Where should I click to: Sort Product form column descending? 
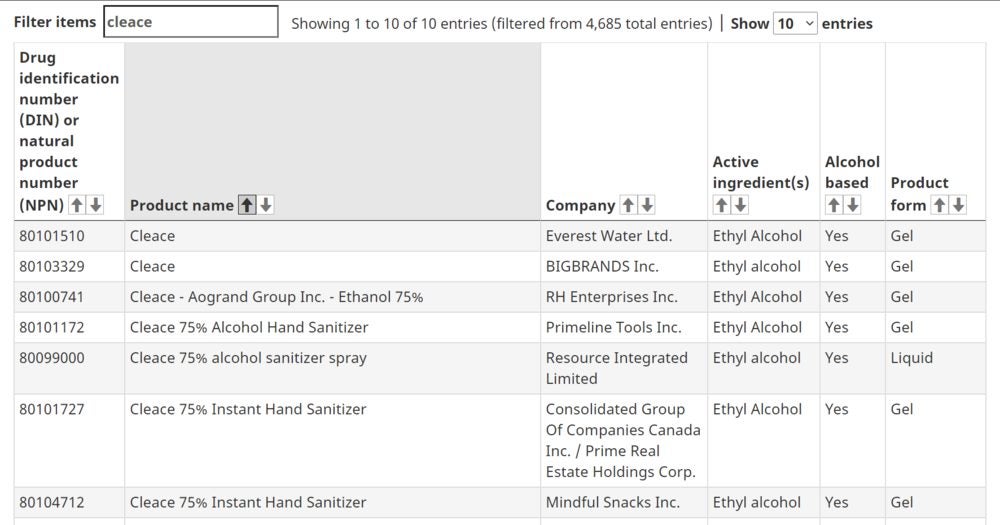(959, 205)
